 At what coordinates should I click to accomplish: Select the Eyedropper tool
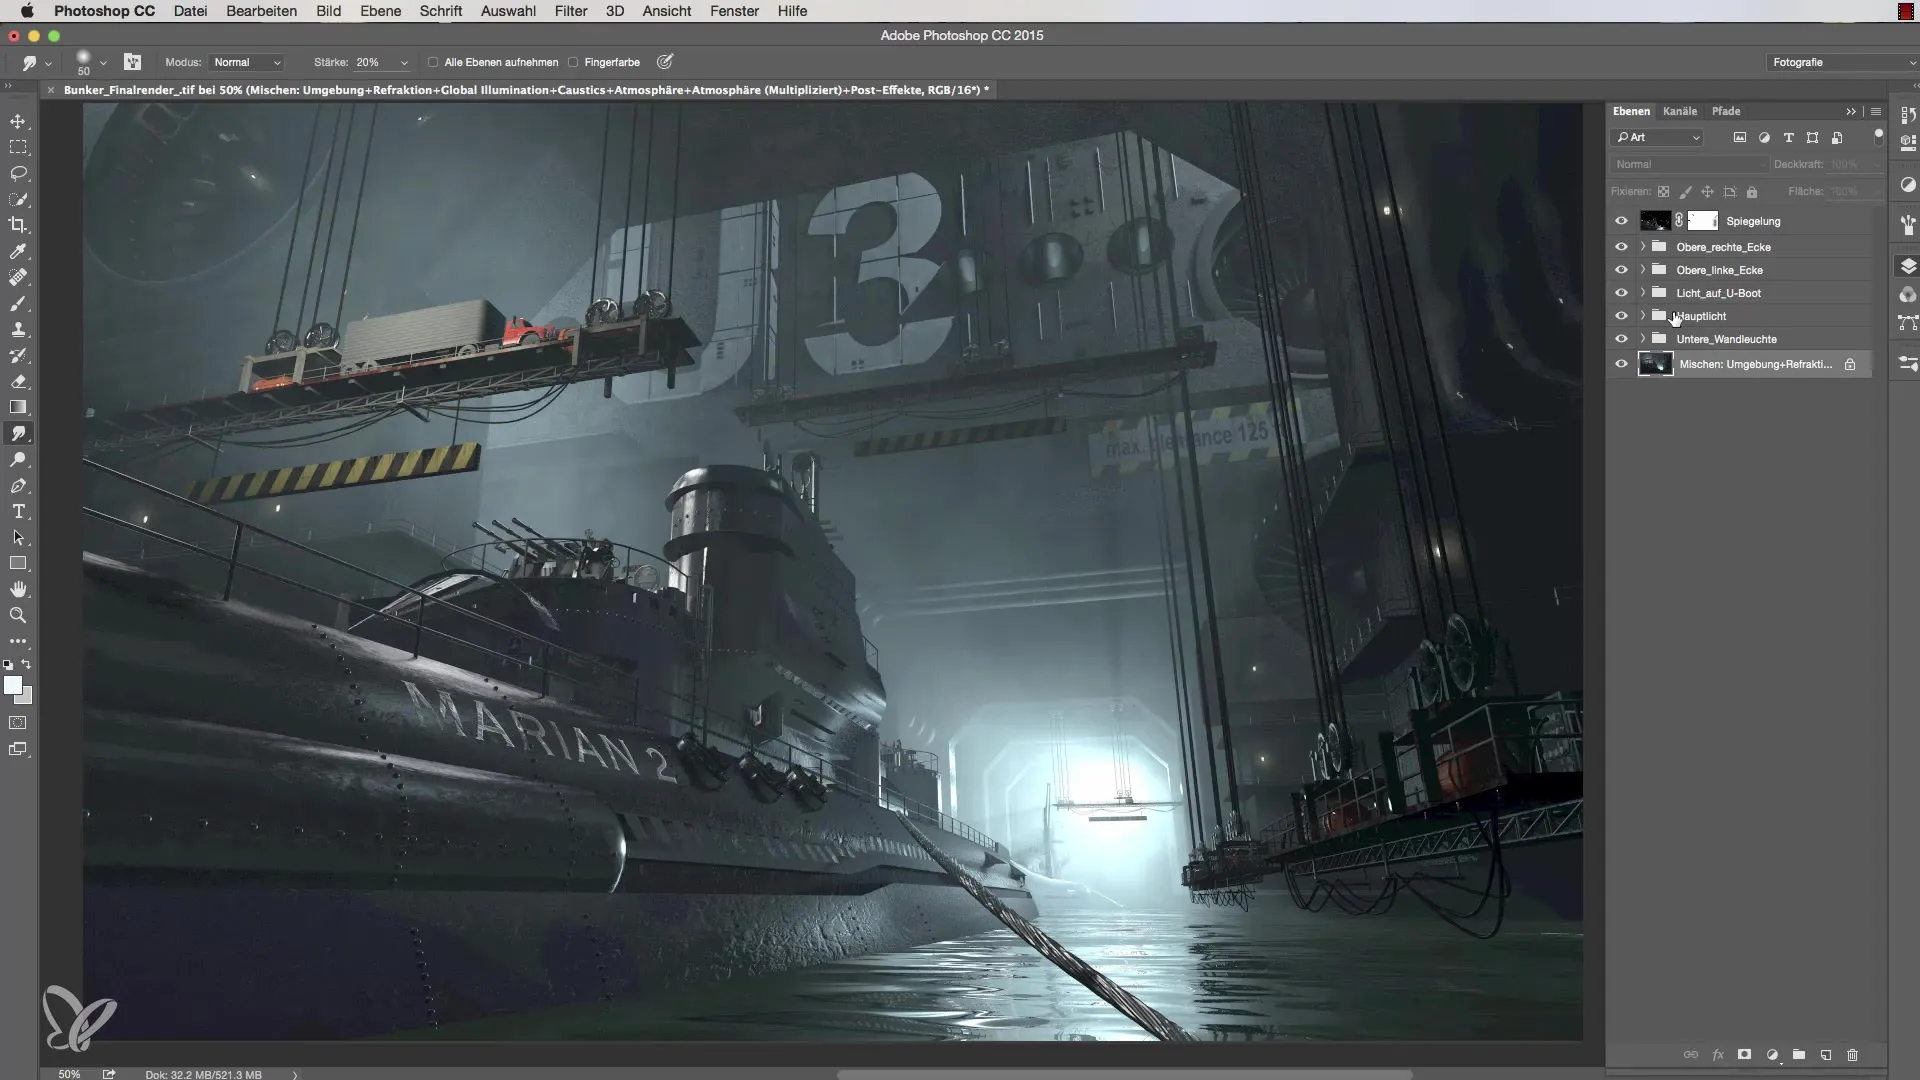[18, 251]
